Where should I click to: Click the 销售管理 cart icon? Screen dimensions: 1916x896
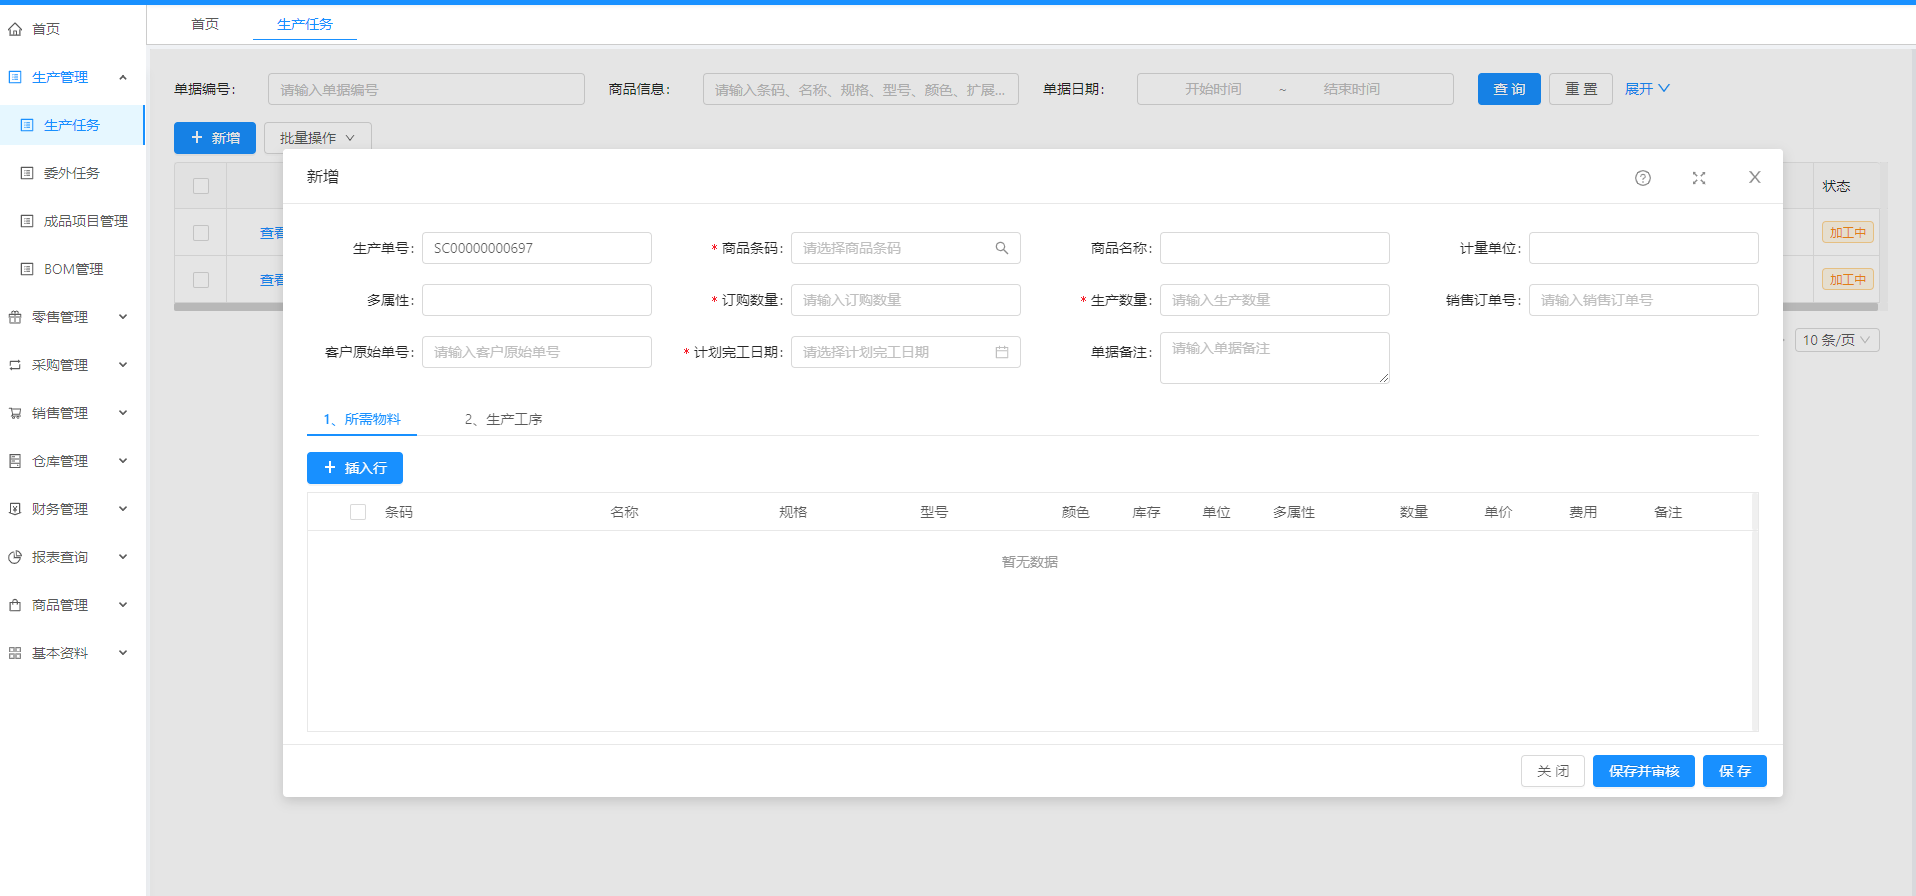point(15,413)
